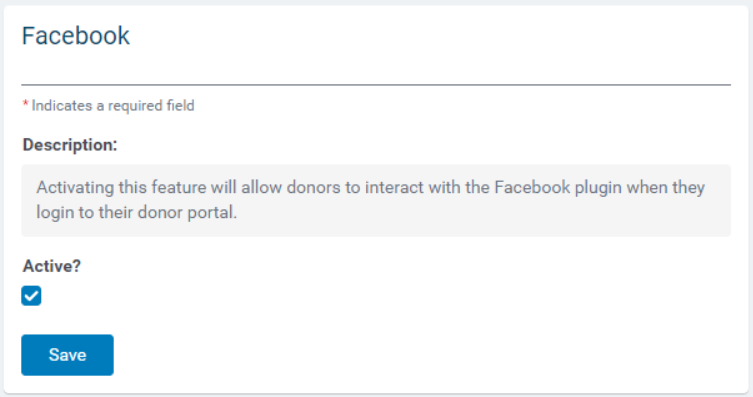This screenshot has height=397, width=753.
Task: Click the "Active?" label
Action: (x=52, y=265)
